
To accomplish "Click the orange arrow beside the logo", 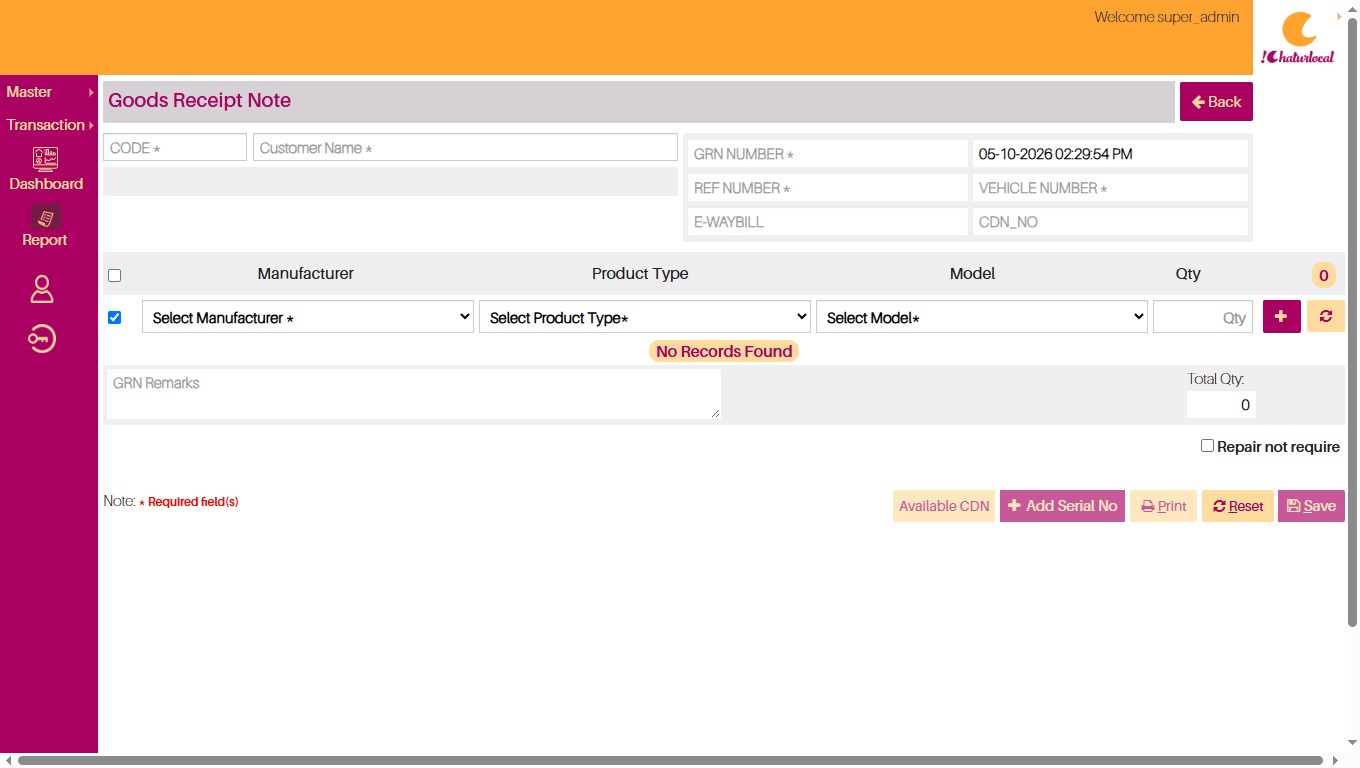I will (1340, 16).
